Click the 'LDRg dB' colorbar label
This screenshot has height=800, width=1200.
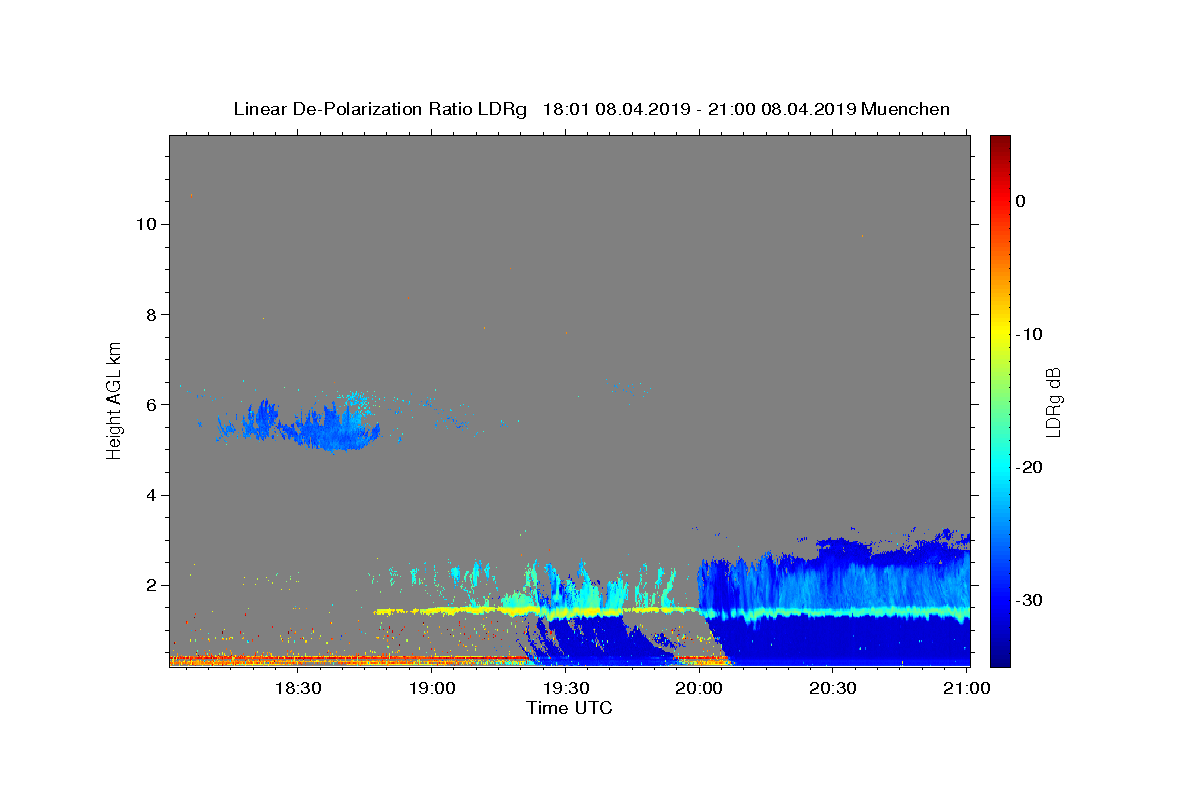click(1053, 402)
